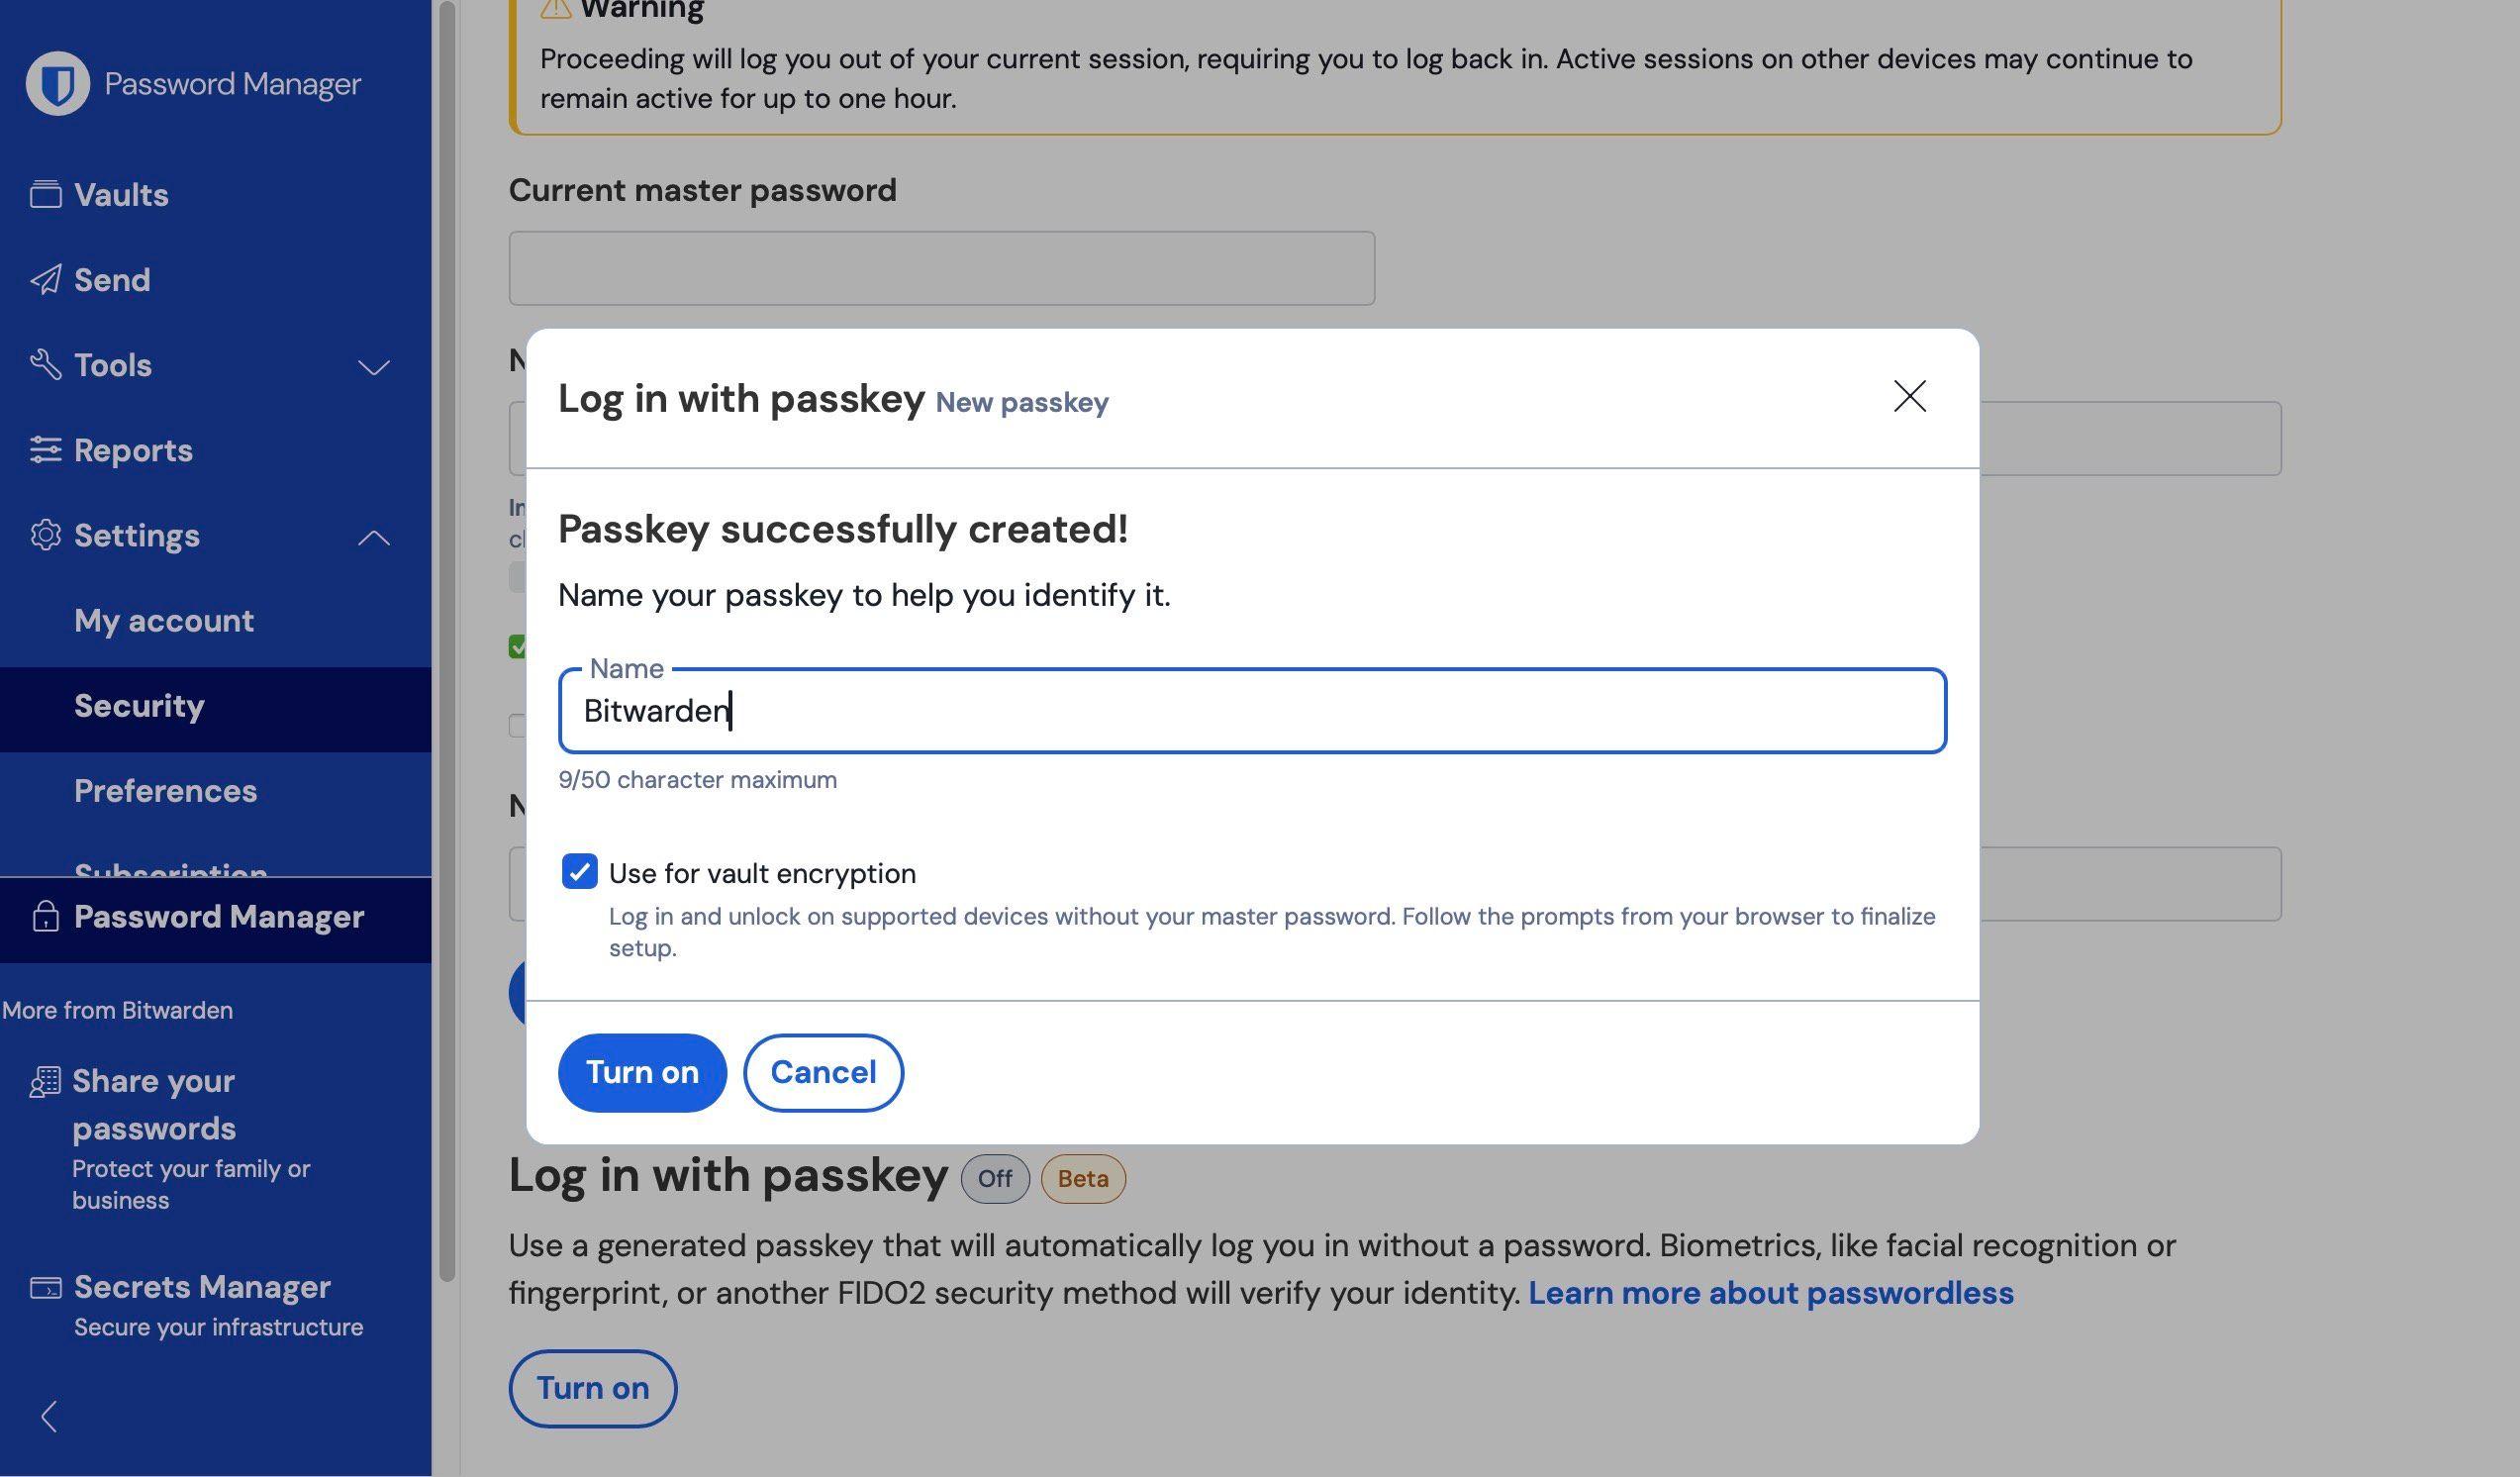Open Vaults via its sidebar icon
Viewport: 2520px width, 1477px height.
45,194
